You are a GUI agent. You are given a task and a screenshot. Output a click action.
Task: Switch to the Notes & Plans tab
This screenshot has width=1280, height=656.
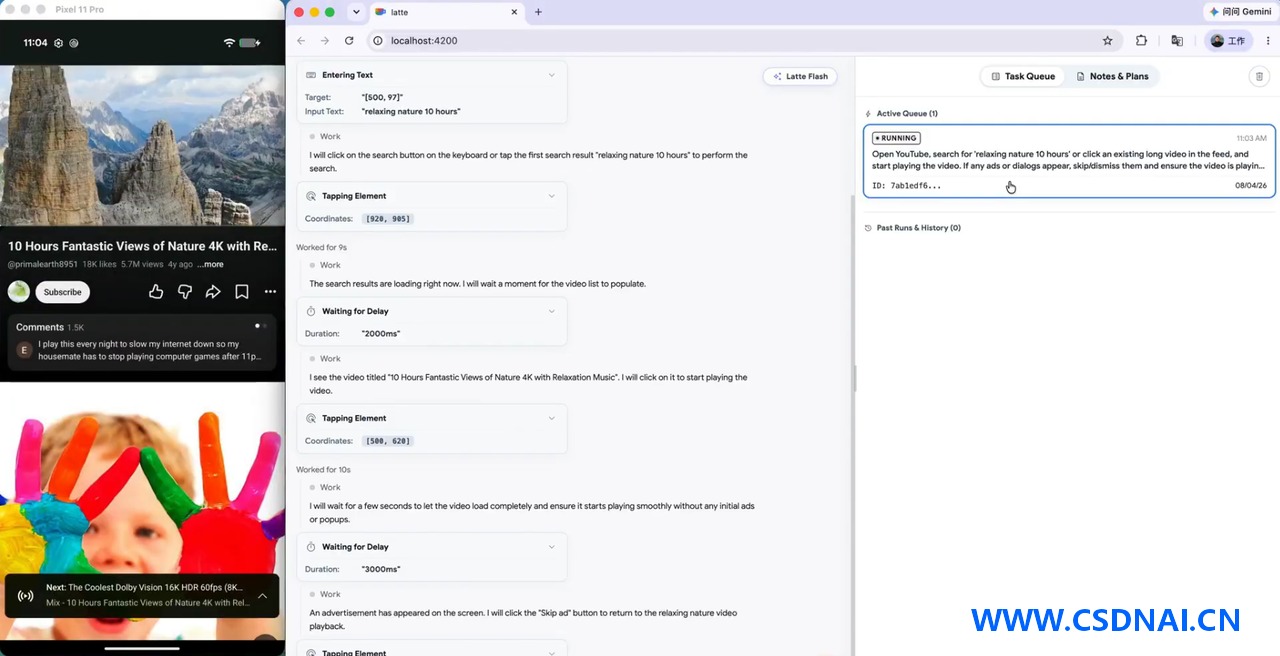[x=1112, y=76]
